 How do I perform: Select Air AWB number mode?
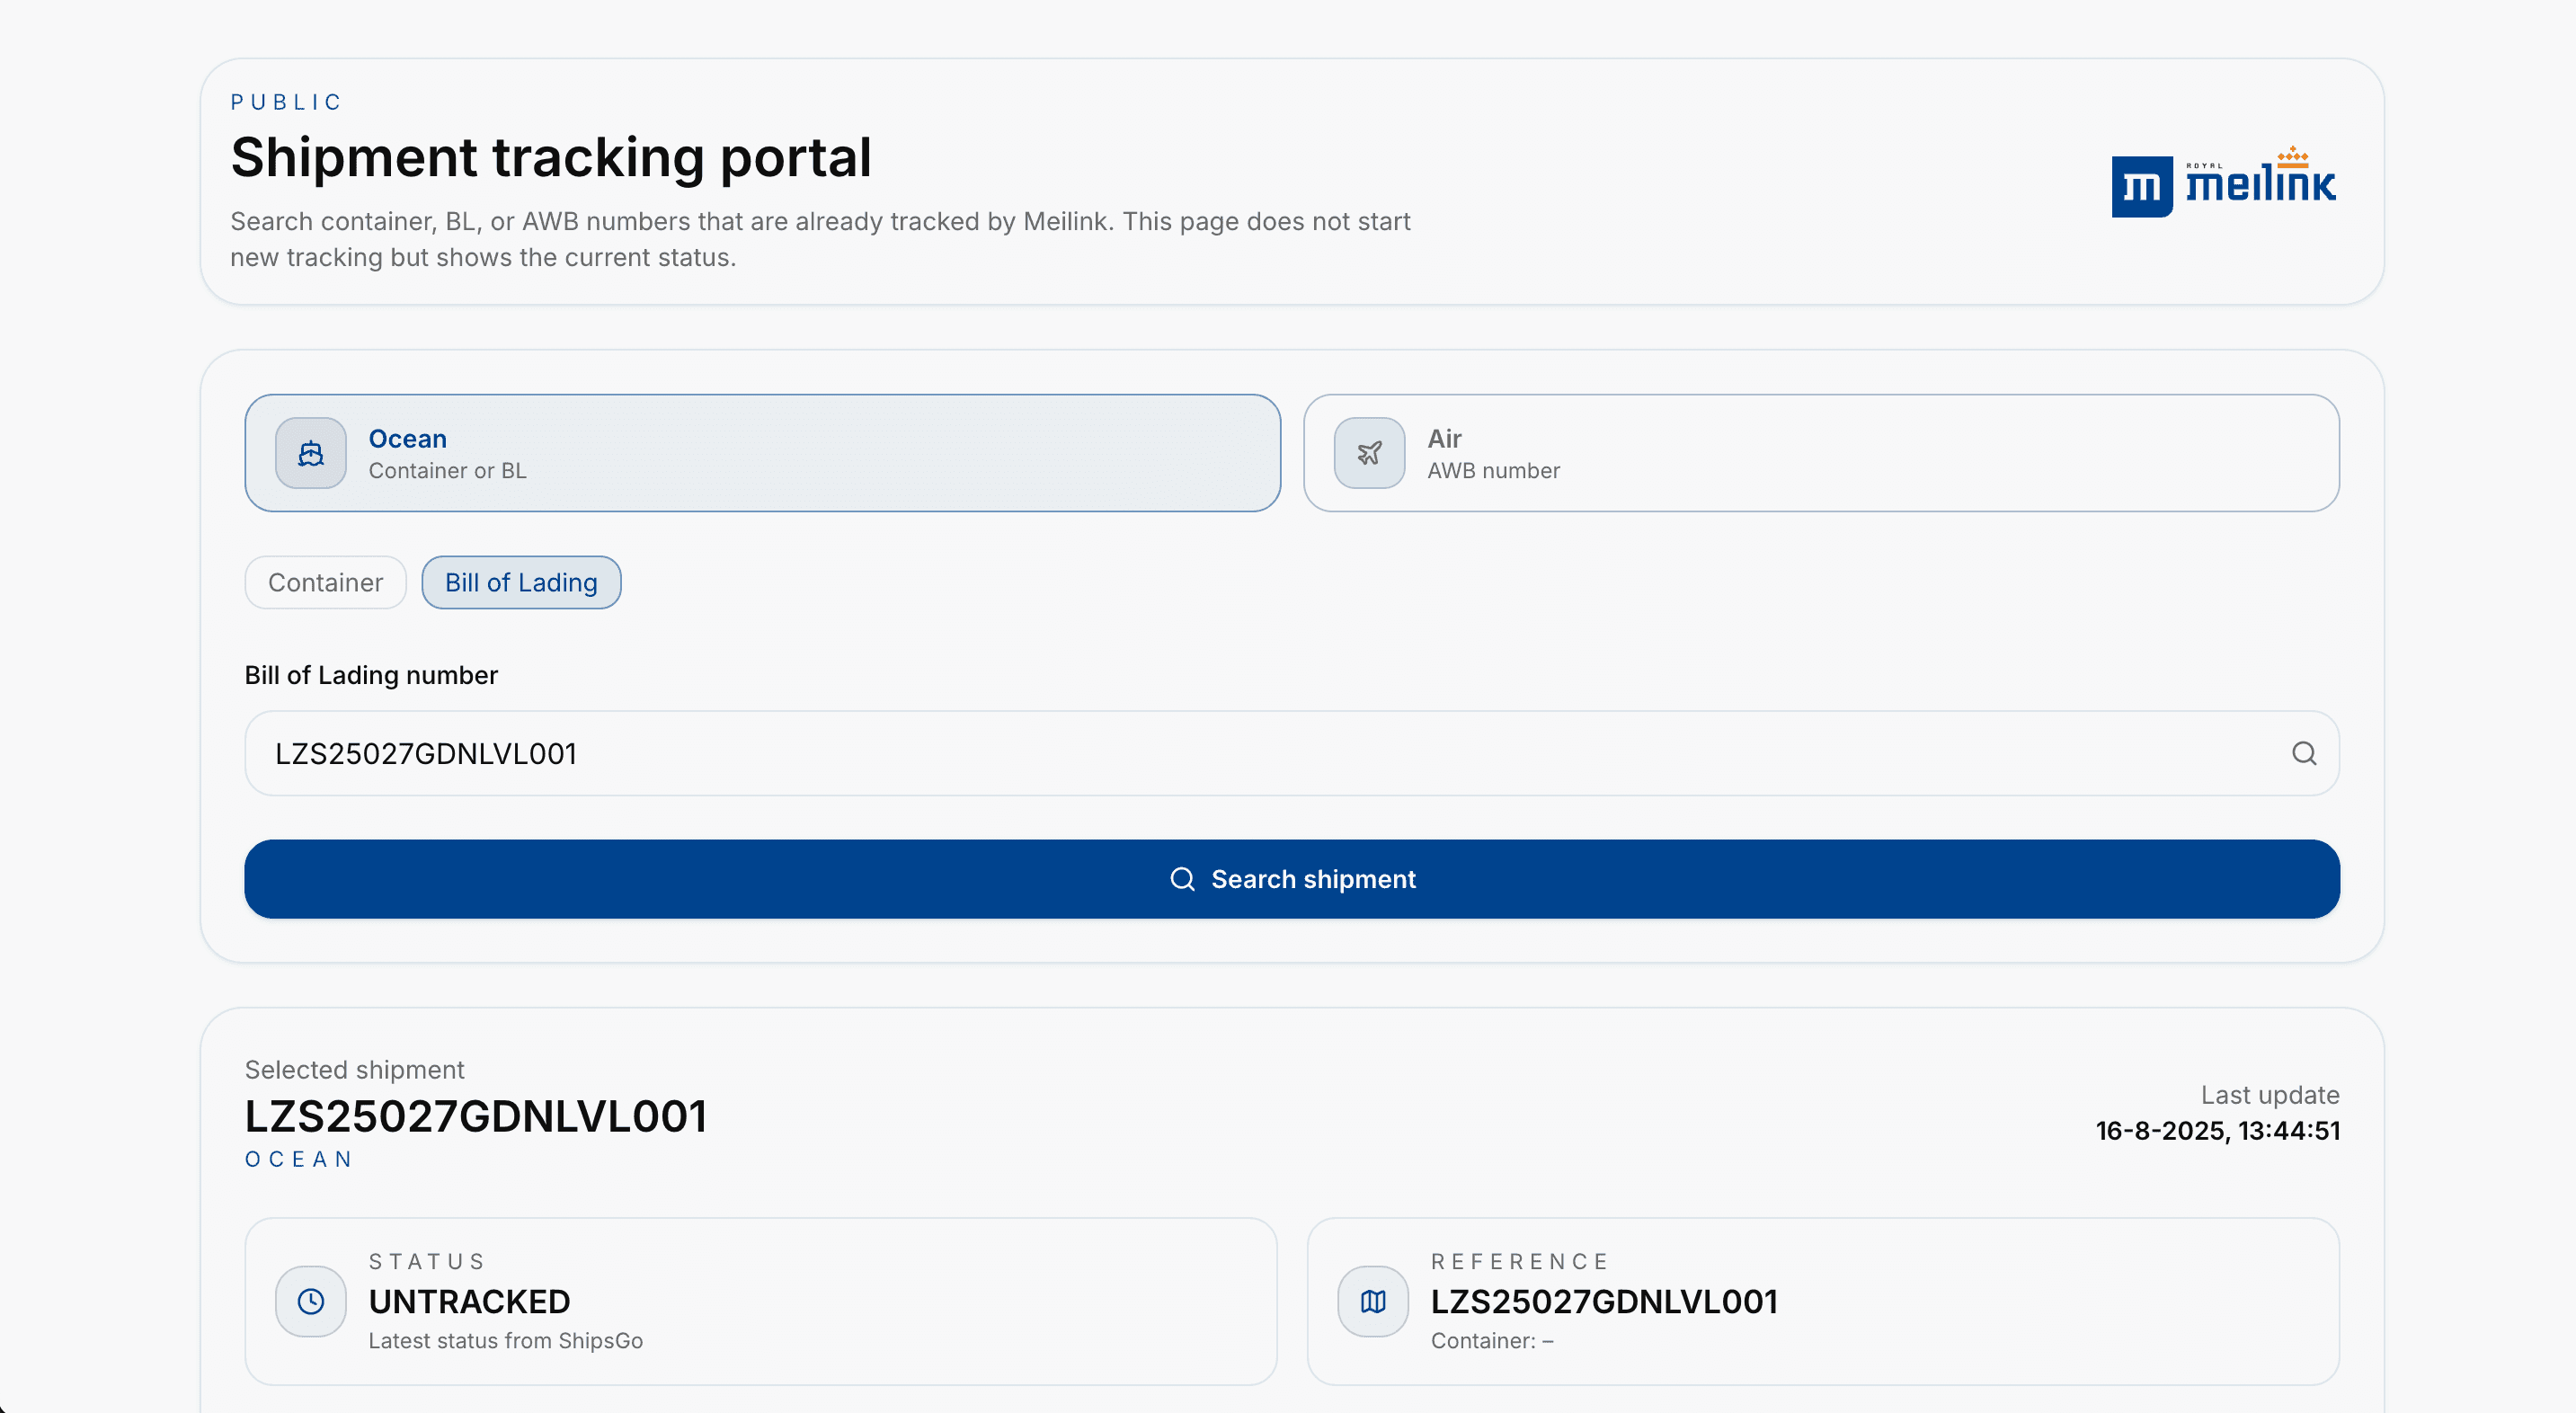[1820, 453]
